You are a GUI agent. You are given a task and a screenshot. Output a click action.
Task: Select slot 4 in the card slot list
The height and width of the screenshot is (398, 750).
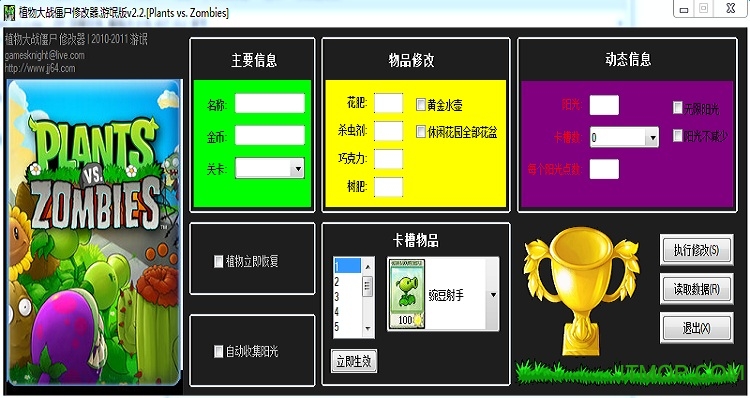pos(348,311)
